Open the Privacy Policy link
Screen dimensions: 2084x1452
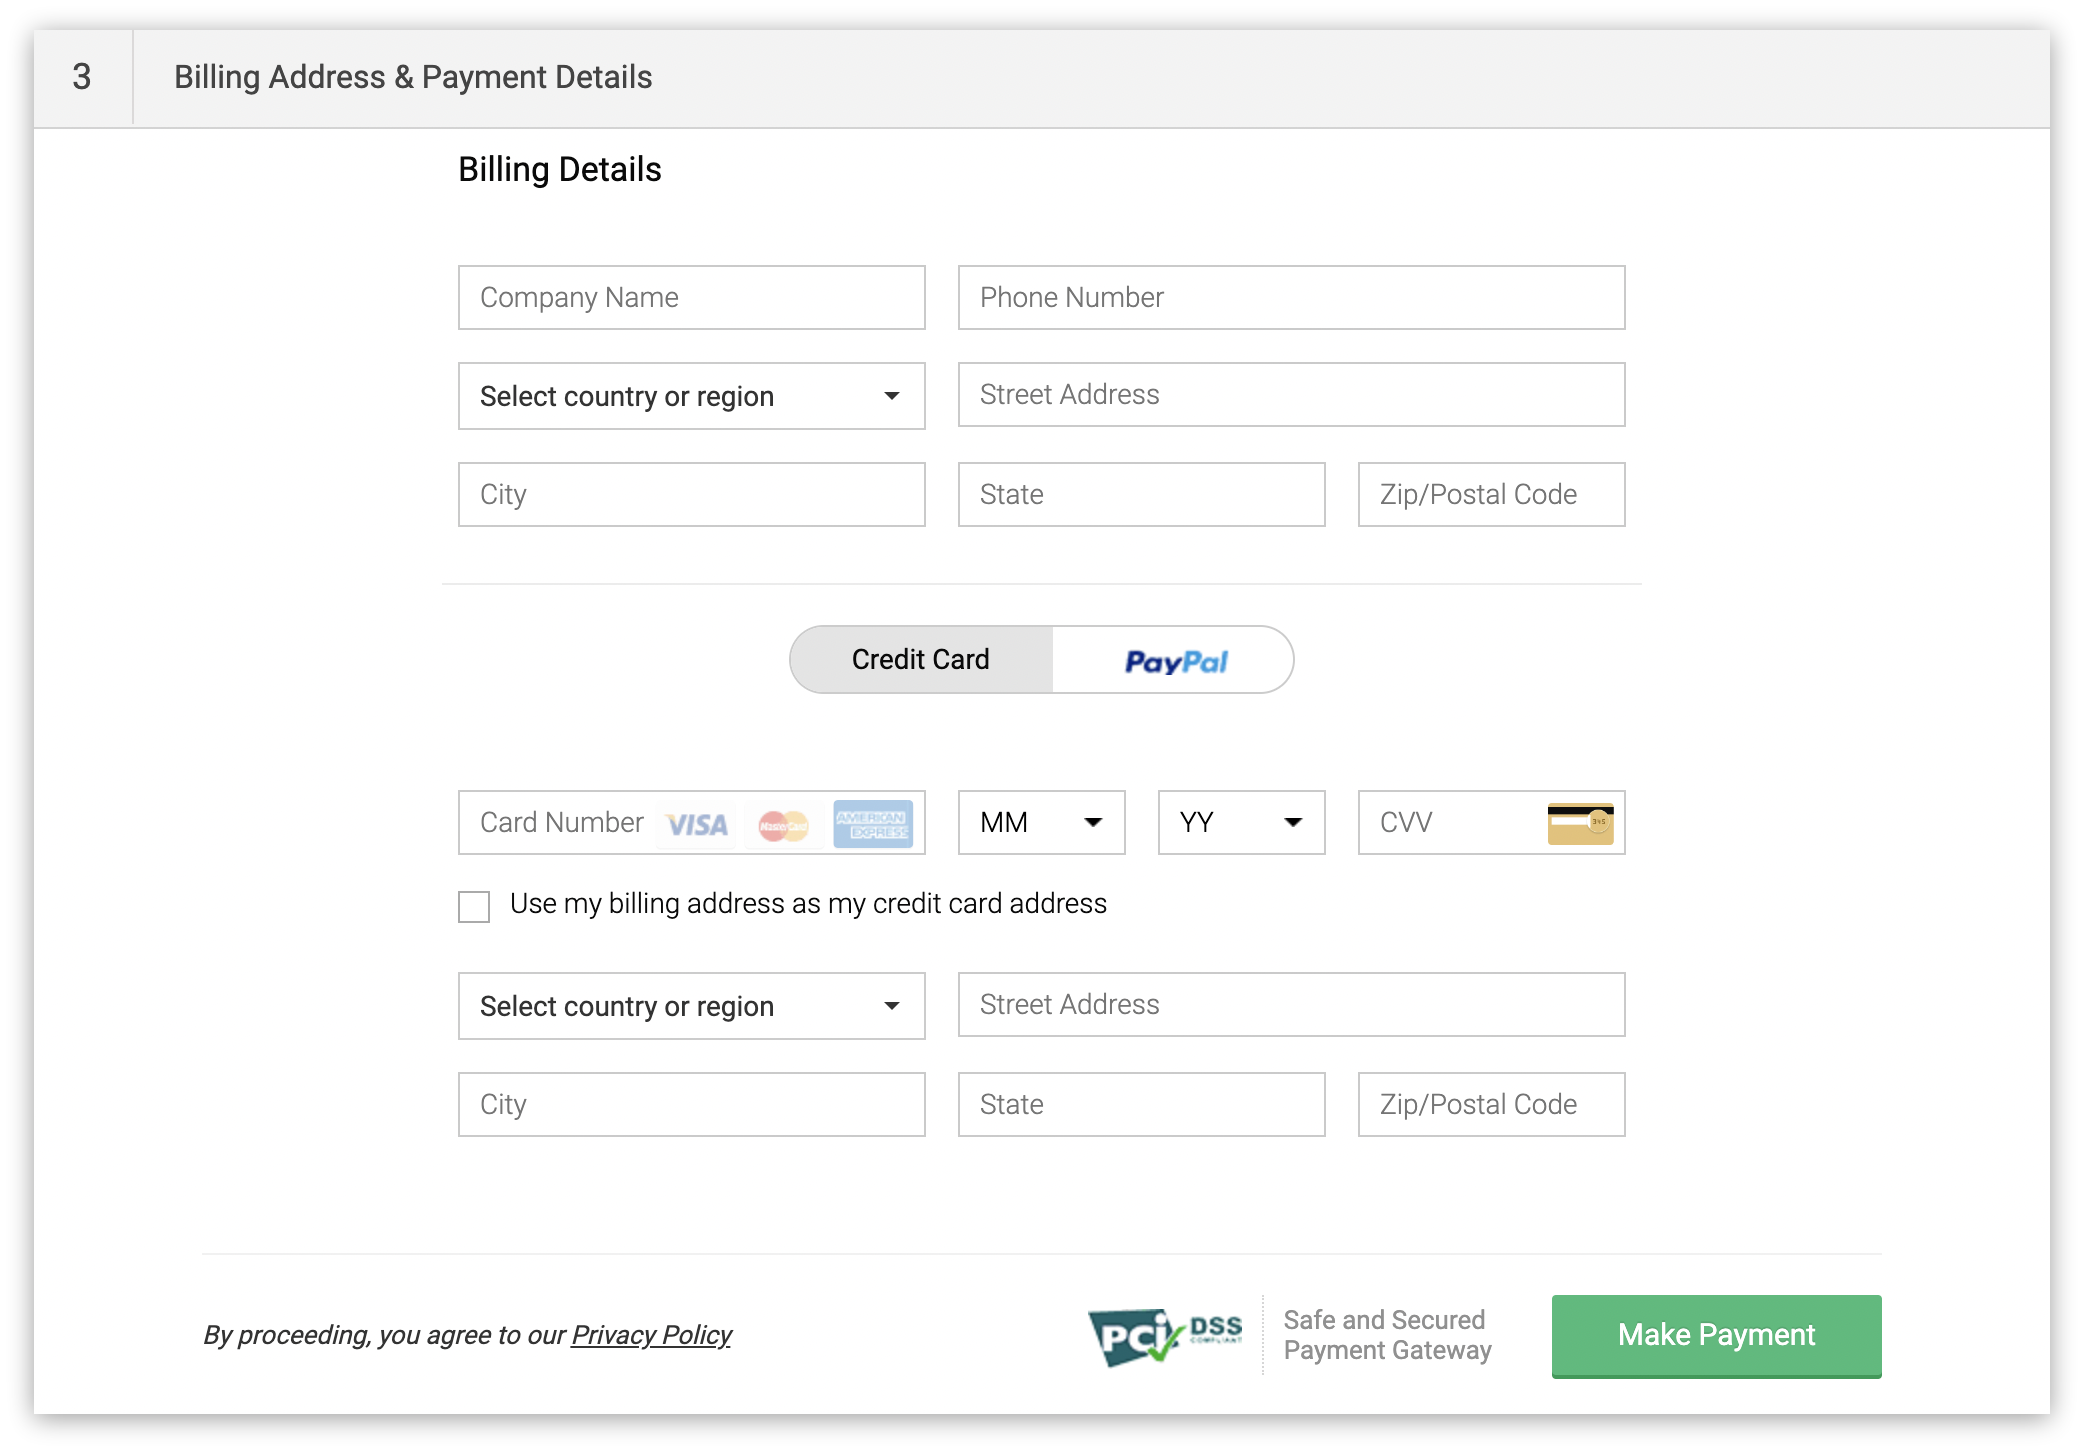651,1335
